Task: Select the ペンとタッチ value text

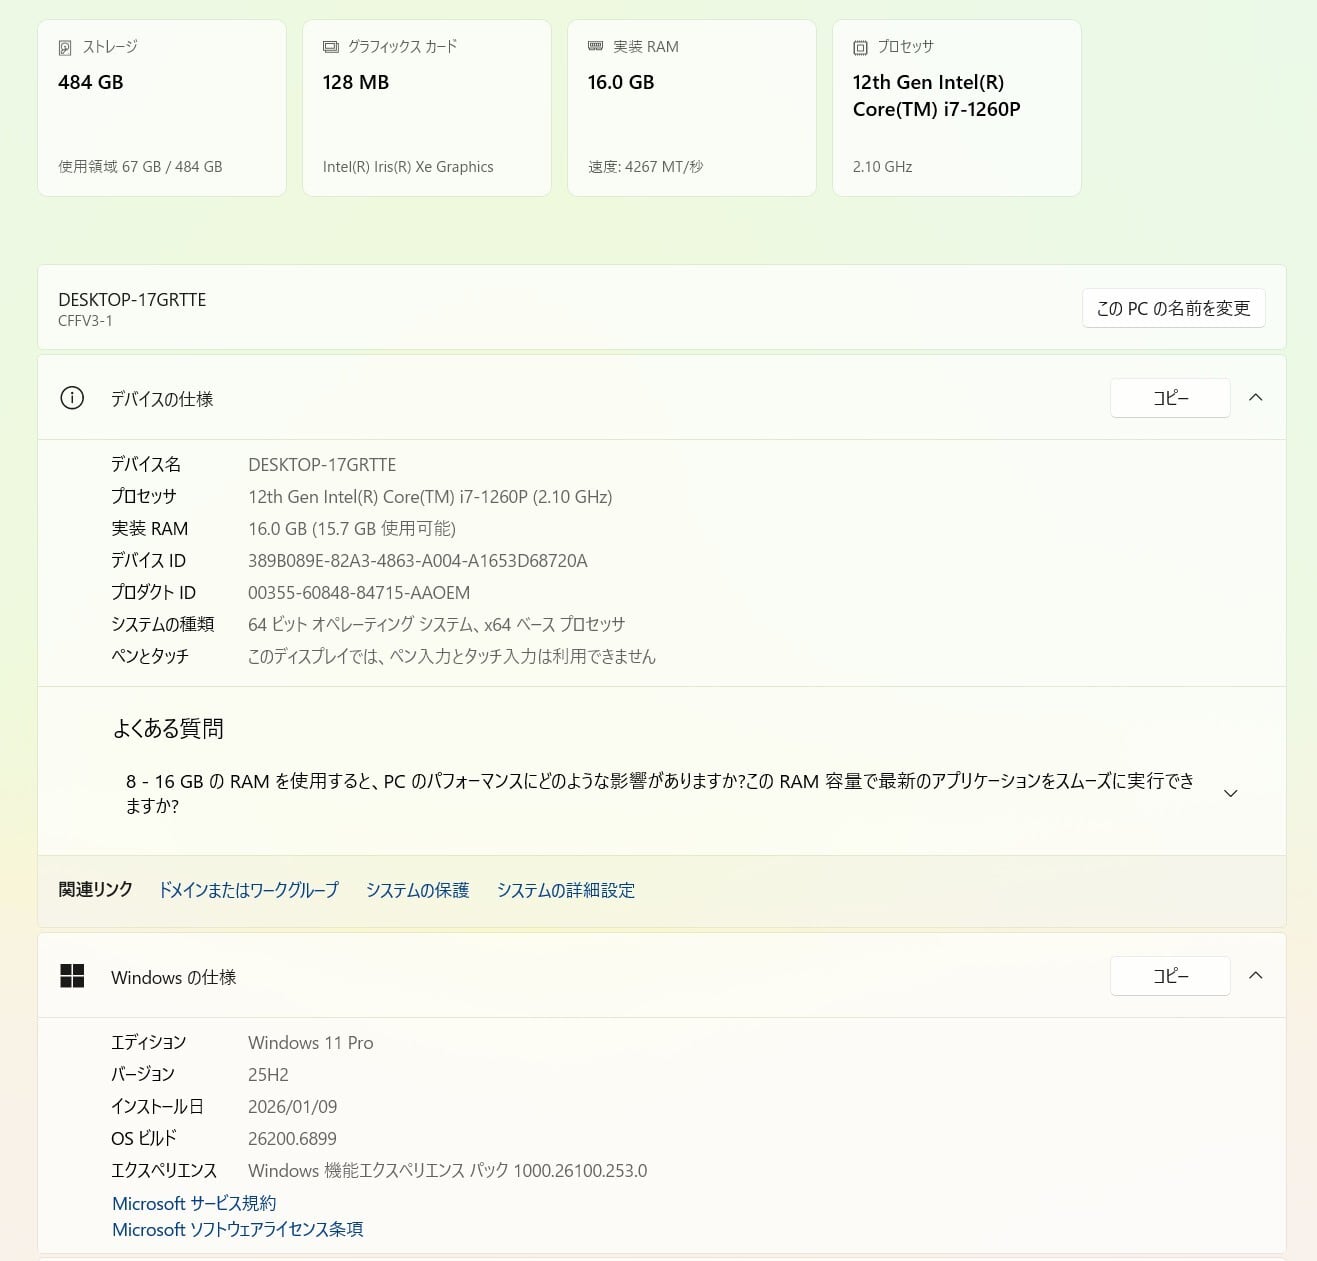Action: (x=452, y=657)
